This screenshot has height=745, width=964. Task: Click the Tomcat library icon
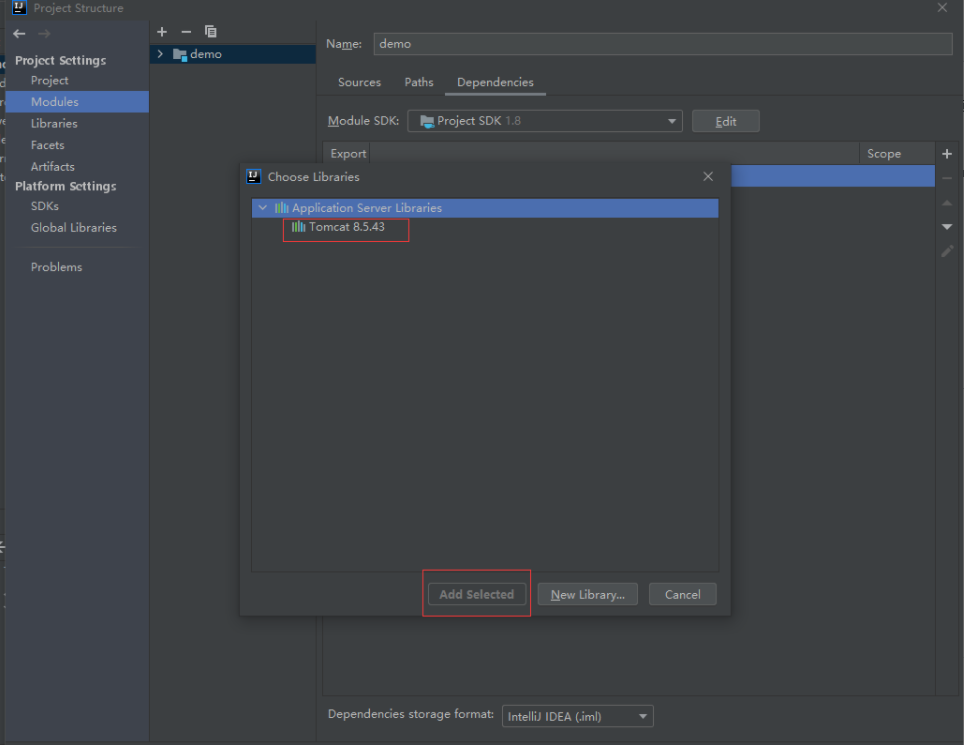tap(298, 227)
